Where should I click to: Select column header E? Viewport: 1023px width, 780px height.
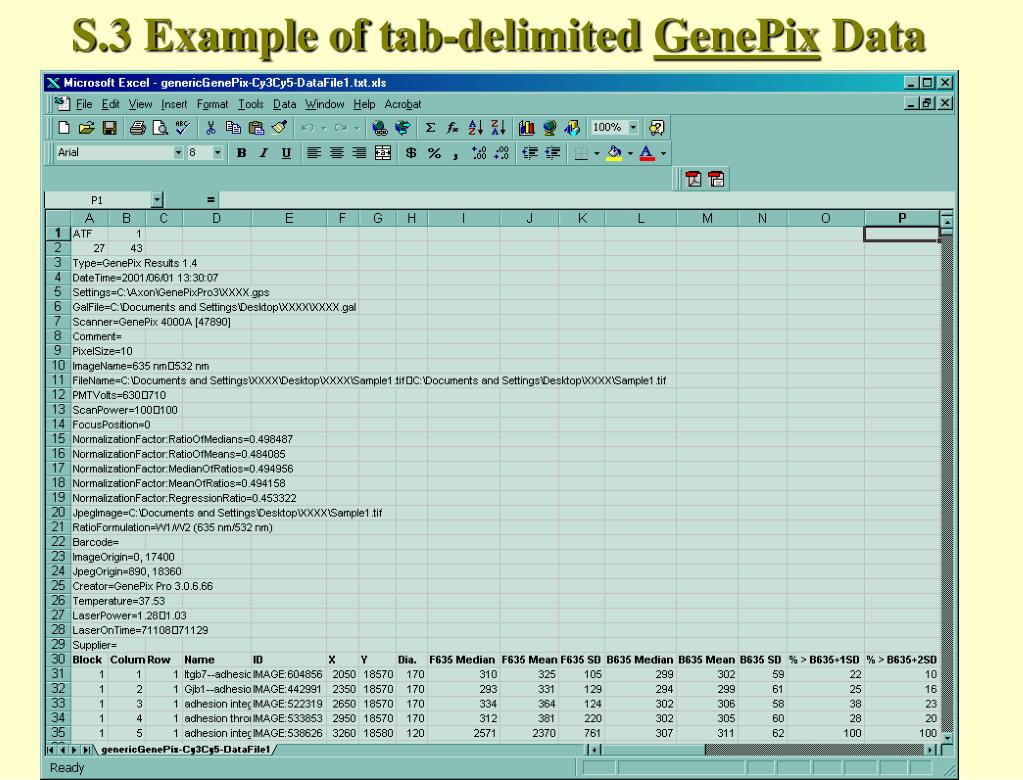point(288,218)
